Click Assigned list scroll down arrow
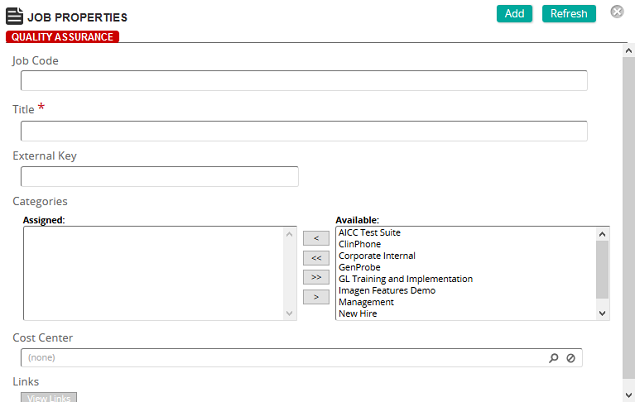 (x=289, y=313)
